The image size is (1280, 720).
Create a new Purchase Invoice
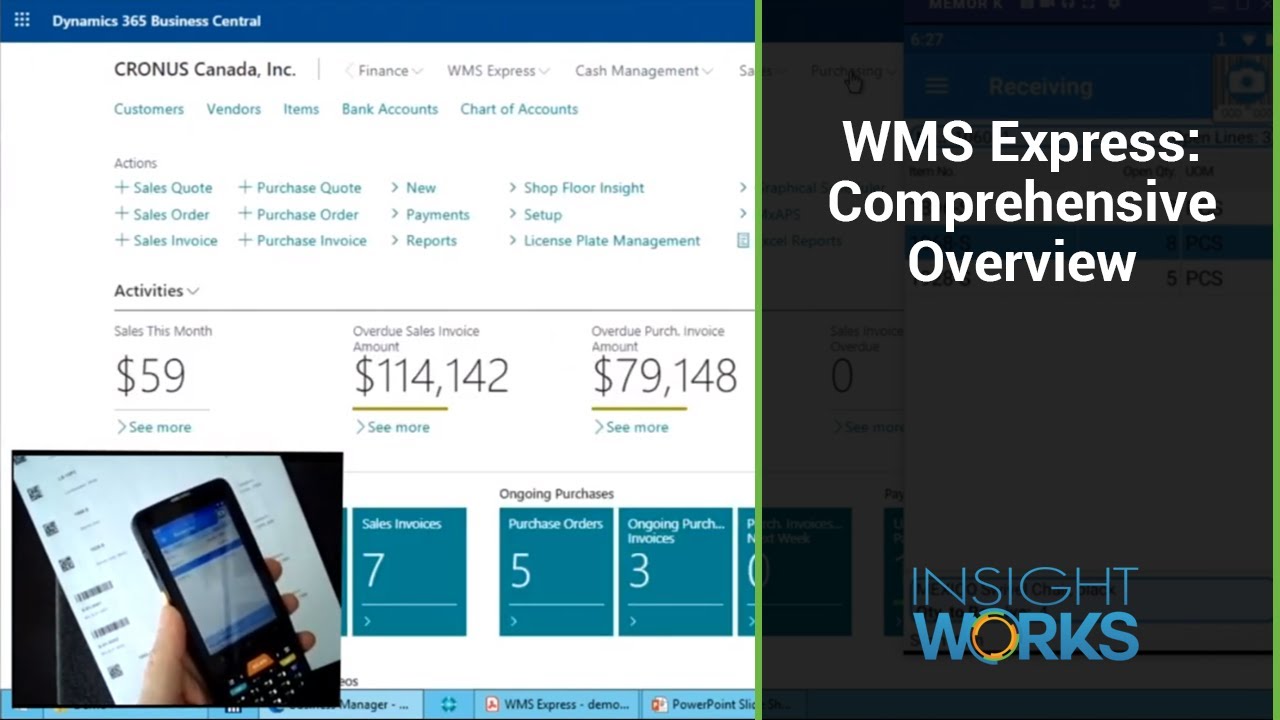coord(302,241)
